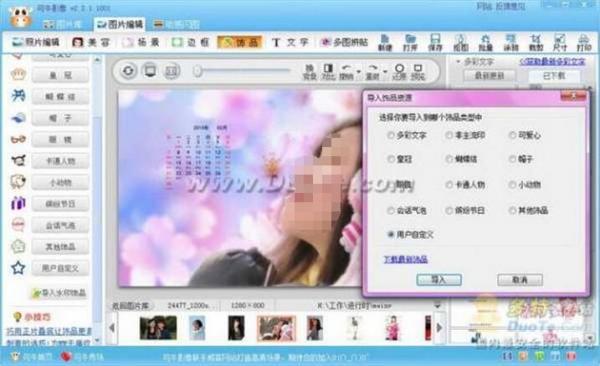Viewport: 600px width, 366px height.
Task: Click the blue hat (帽子) icon
Action: (x=18, y=118)
